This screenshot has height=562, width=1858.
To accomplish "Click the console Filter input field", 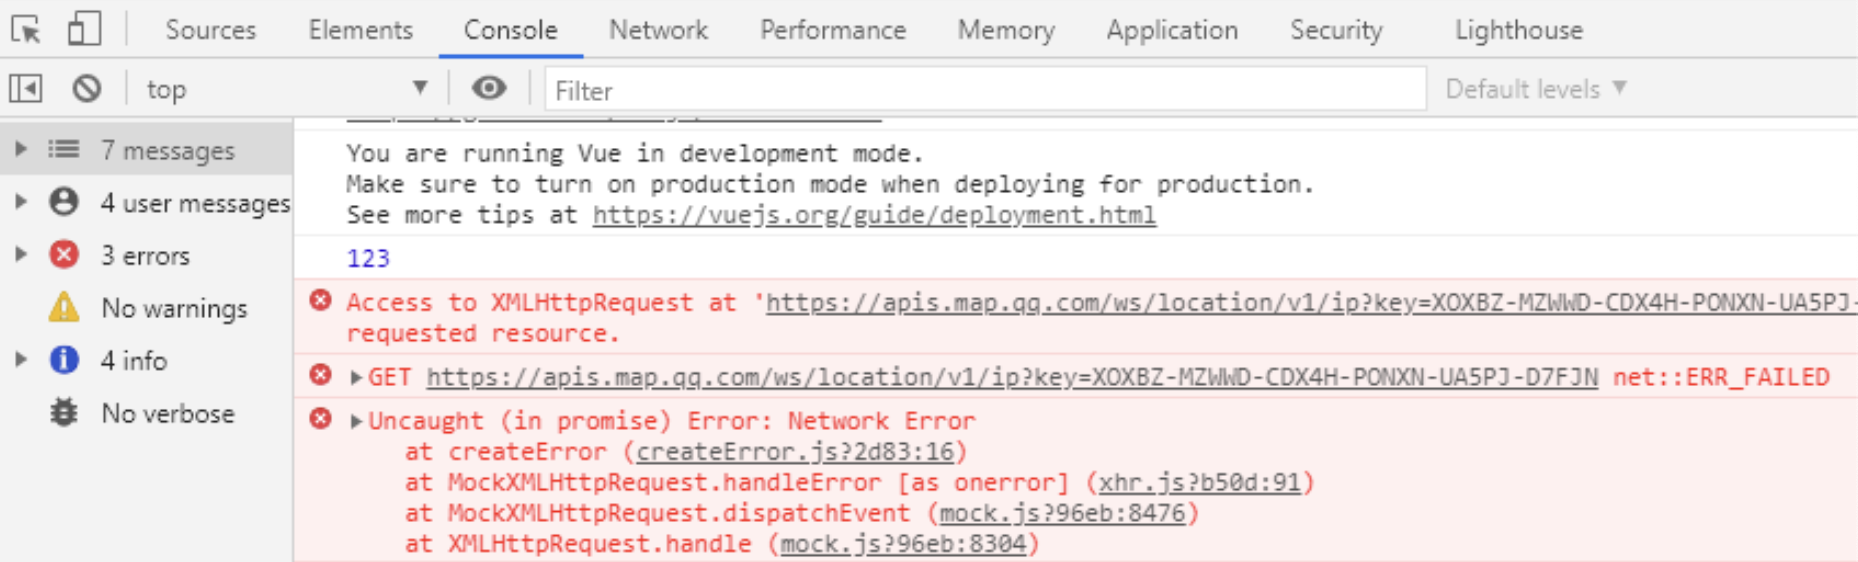I will click(x=984, y=90).
